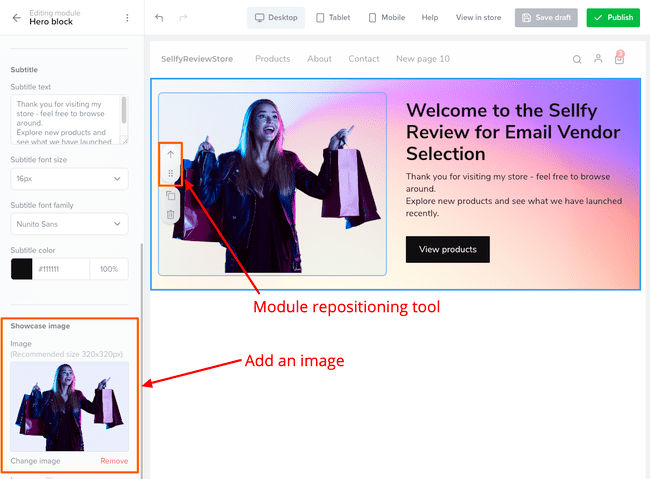
Task: Duplicate the hero module
Action: point(170,195)
